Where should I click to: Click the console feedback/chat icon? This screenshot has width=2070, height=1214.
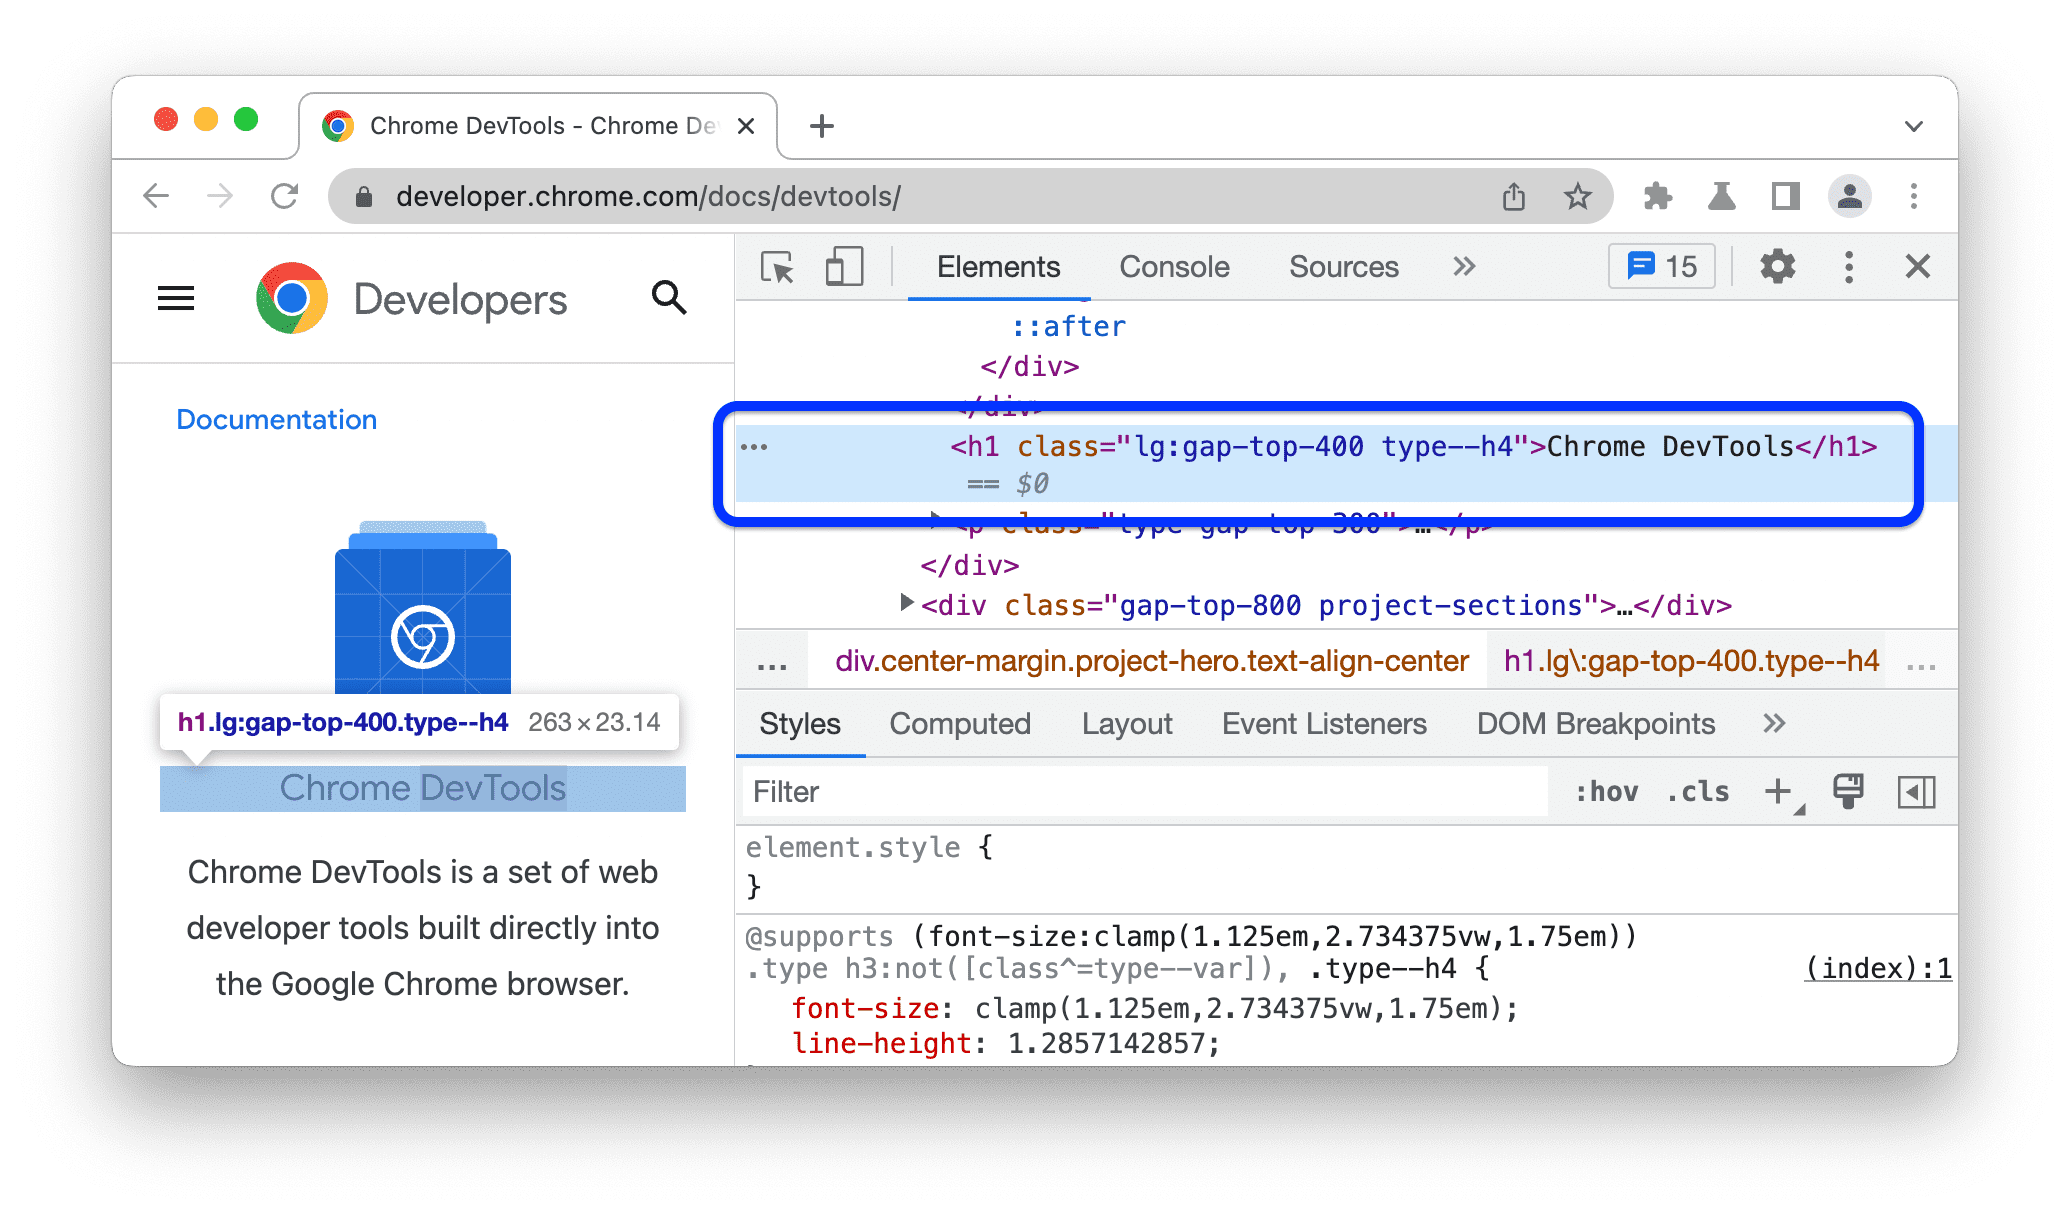click(x=1660, y=266)
